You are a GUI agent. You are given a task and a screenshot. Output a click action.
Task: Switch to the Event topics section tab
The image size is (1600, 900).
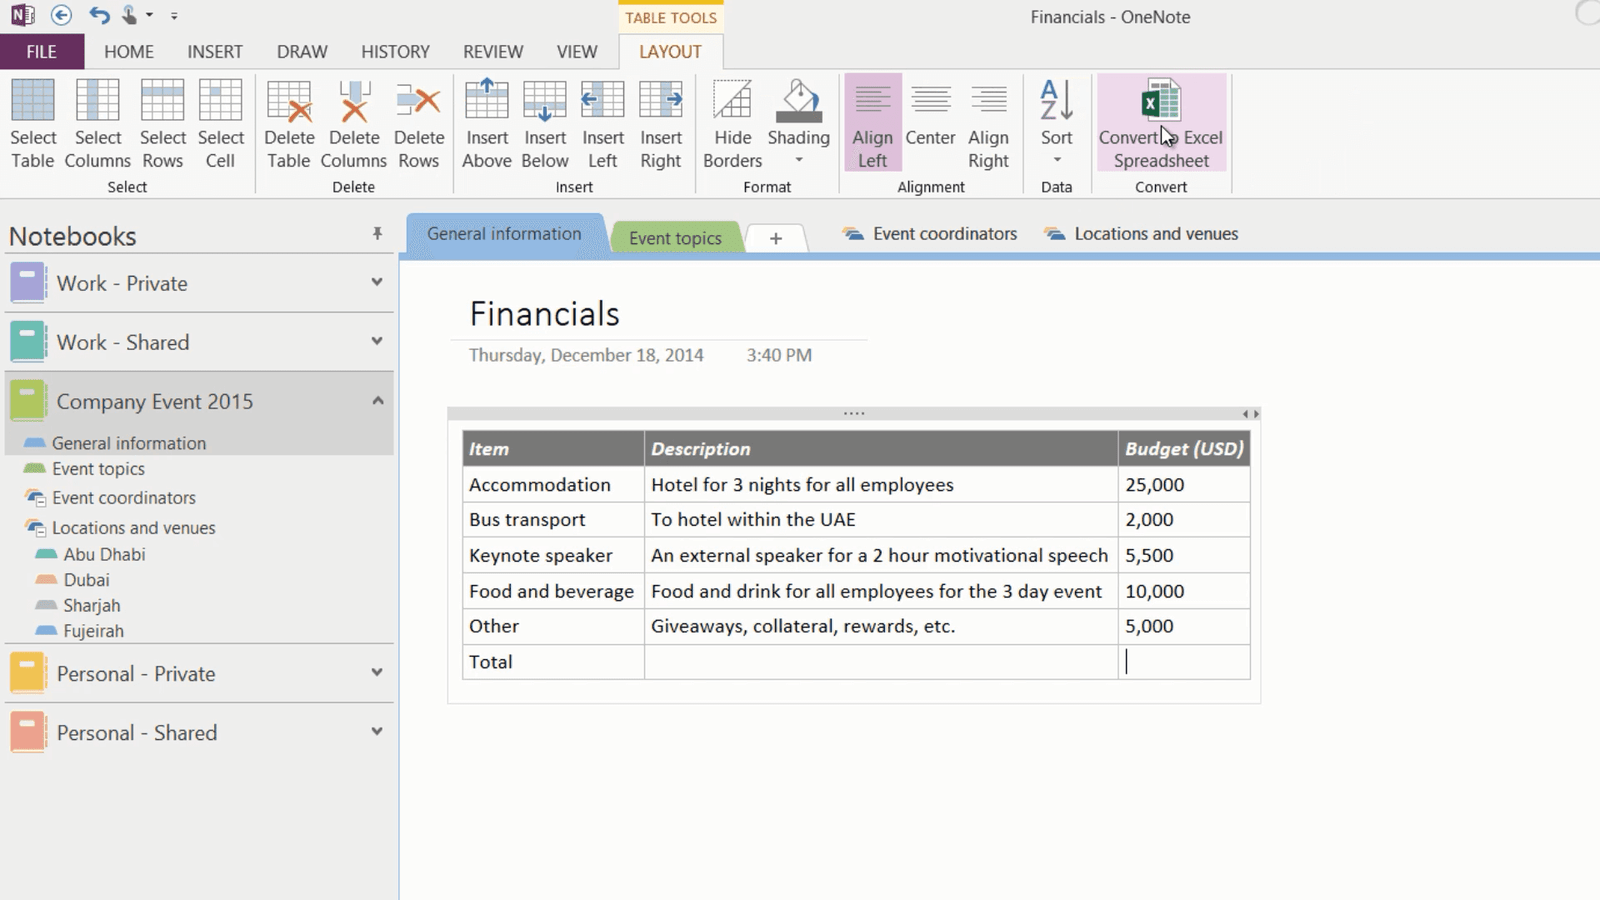coord(675,238)
